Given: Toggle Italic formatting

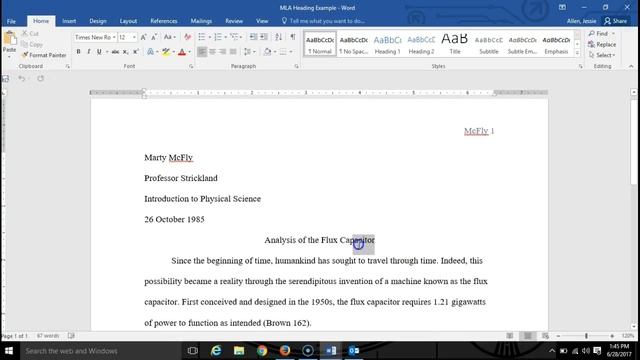Looking at the screenshot, I should [89, 52].
